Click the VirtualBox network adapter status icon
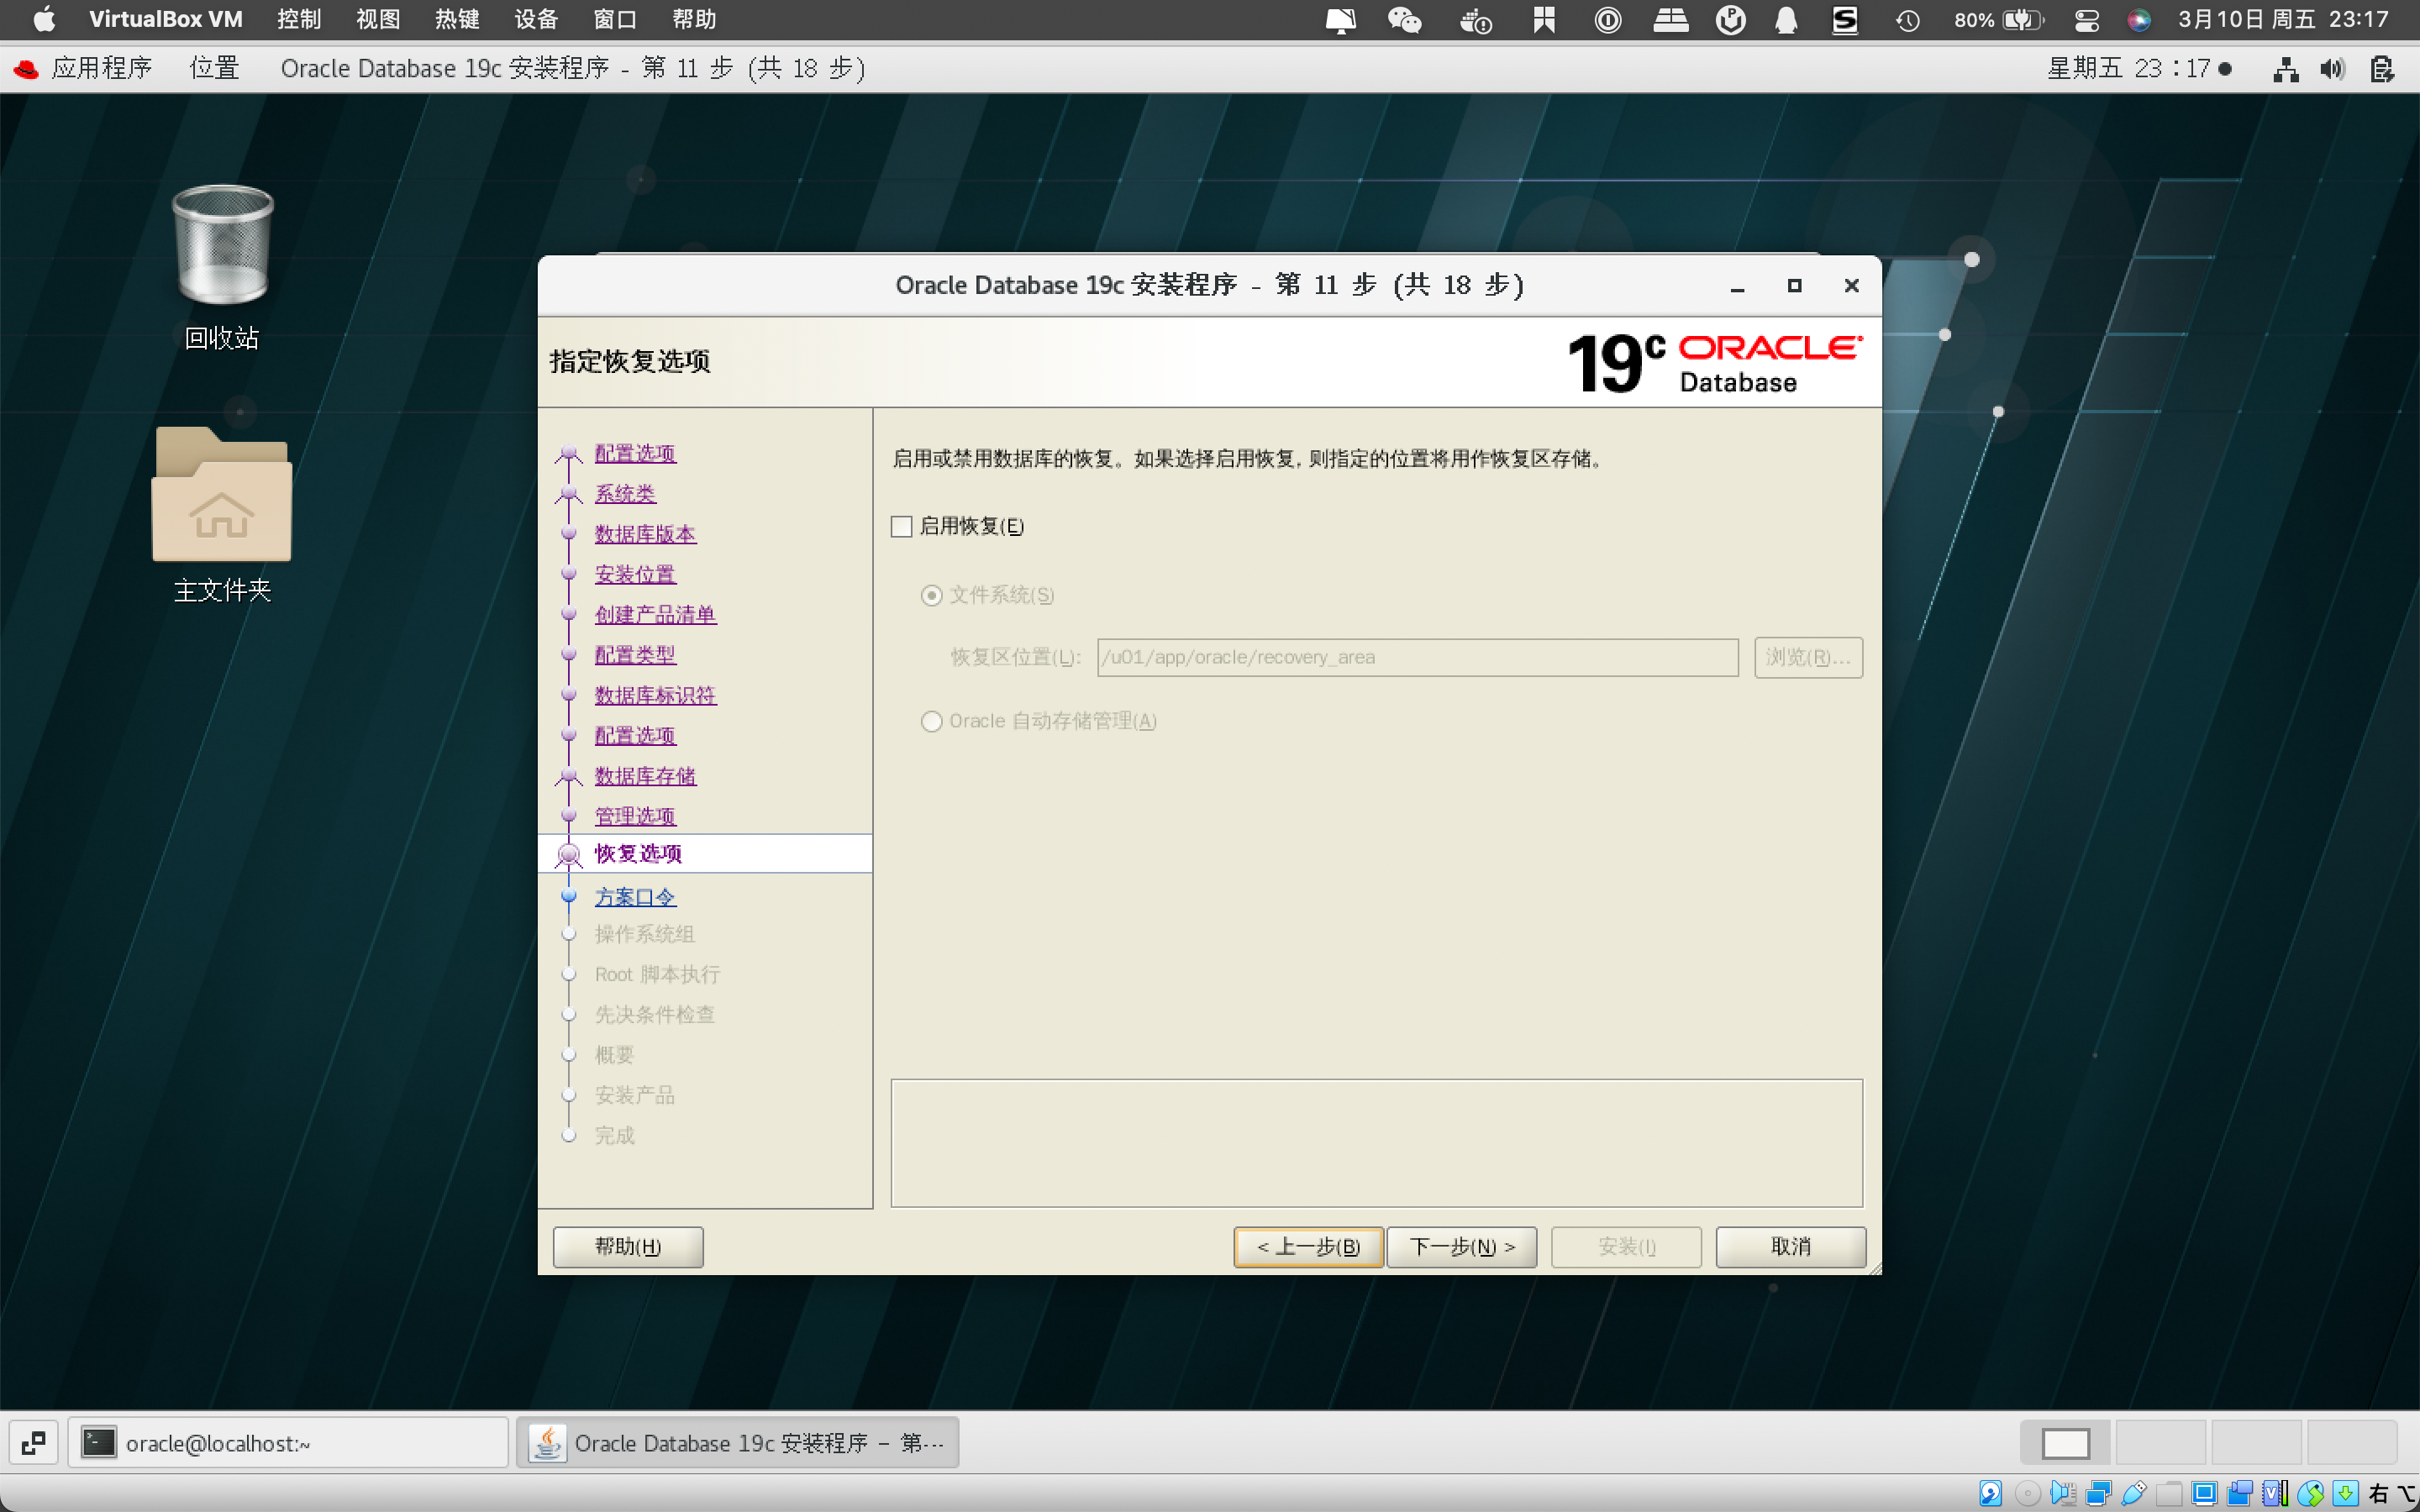The width and height of the screenshot is (2420, 1512). click(x=2098, y=1494)
